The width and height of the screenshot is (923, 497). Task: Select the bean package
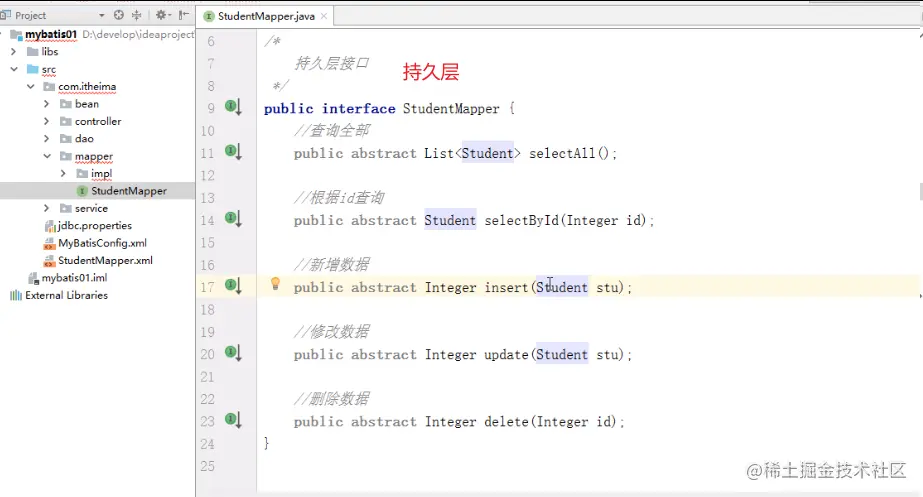pos(87,104)
